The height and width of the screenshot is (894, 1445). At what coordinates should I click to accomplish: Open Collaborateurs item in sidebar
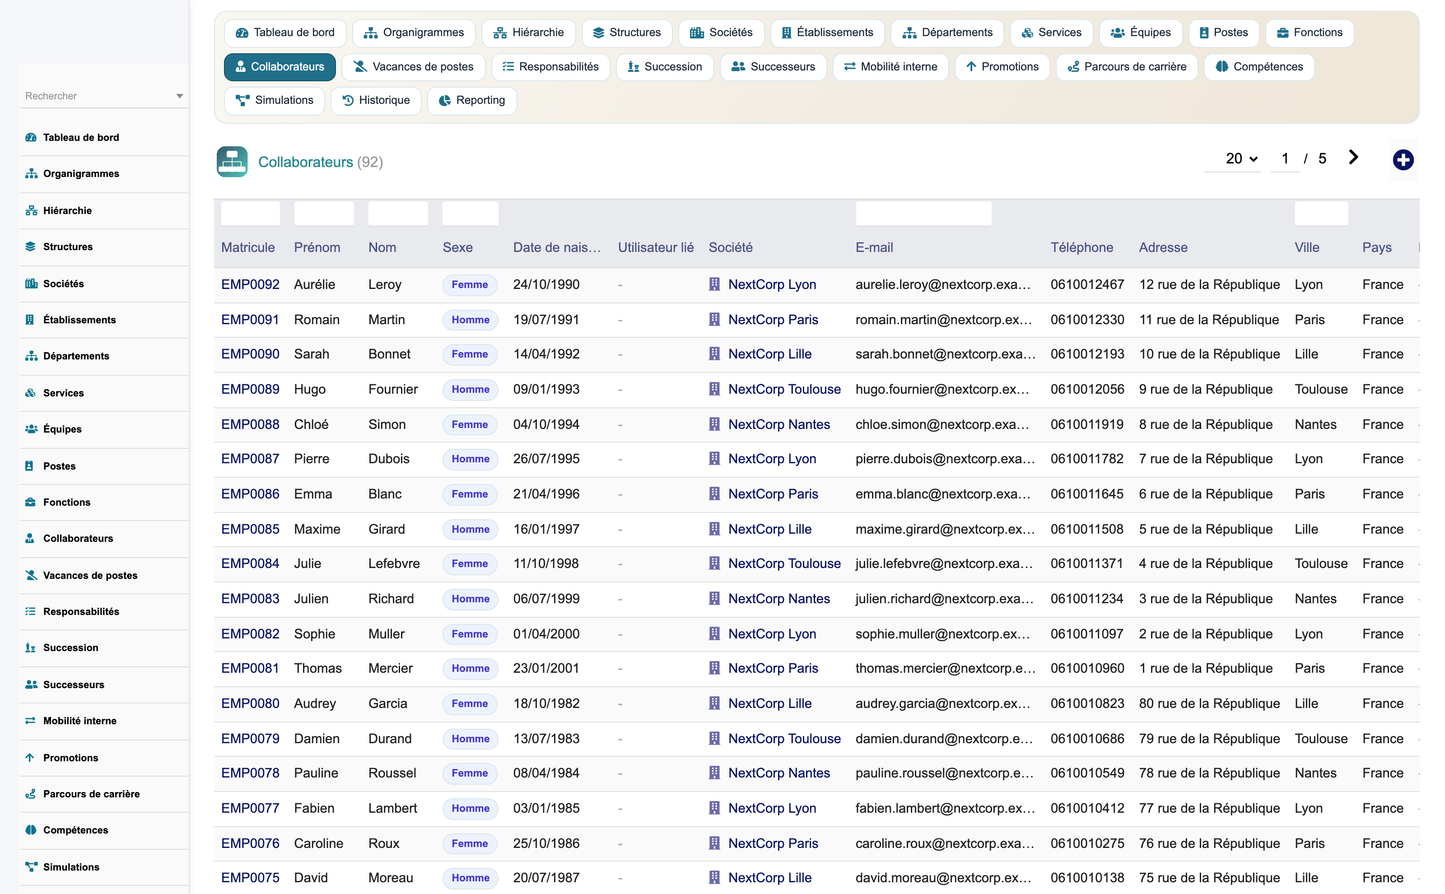(x=104, y=539)
